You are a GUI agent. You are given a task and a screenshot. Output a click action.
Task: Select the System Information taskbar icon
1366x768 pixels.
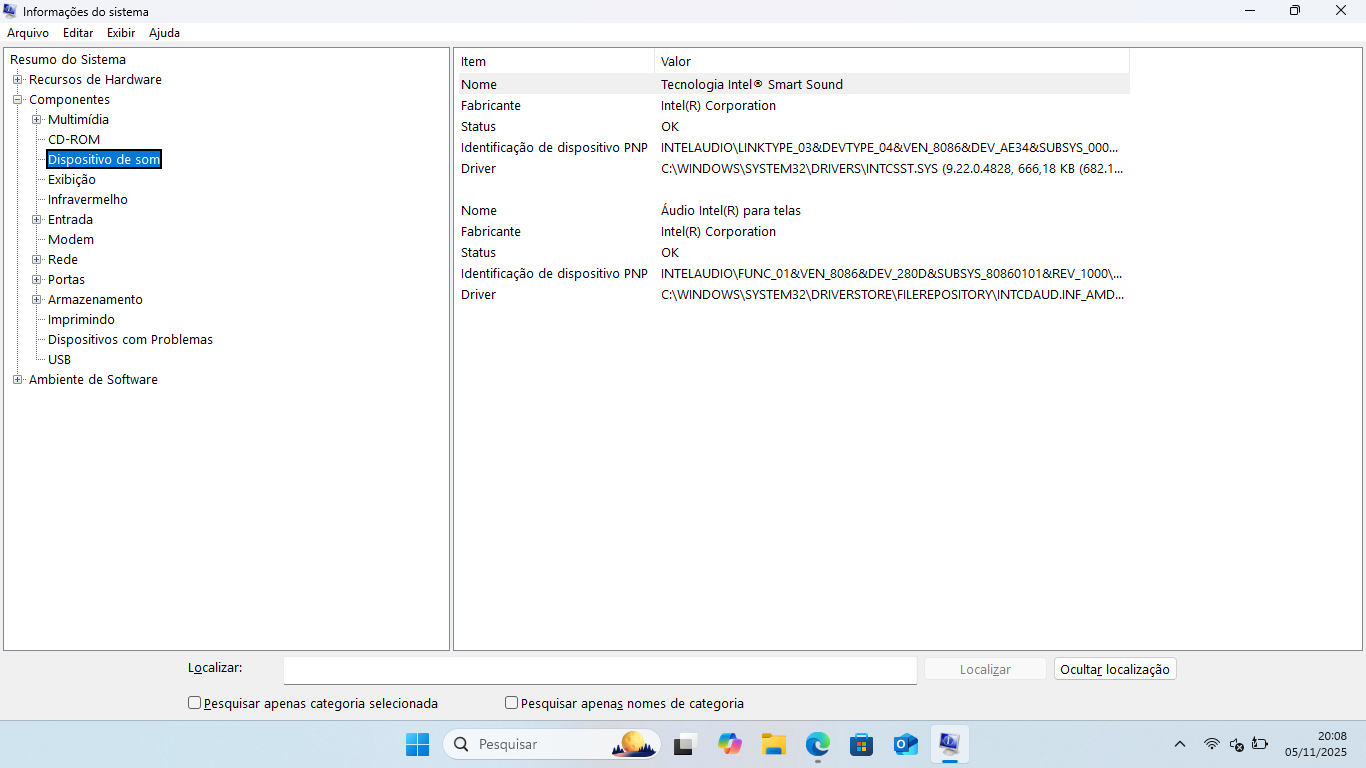pyautogui.click(x=949, y=744)
